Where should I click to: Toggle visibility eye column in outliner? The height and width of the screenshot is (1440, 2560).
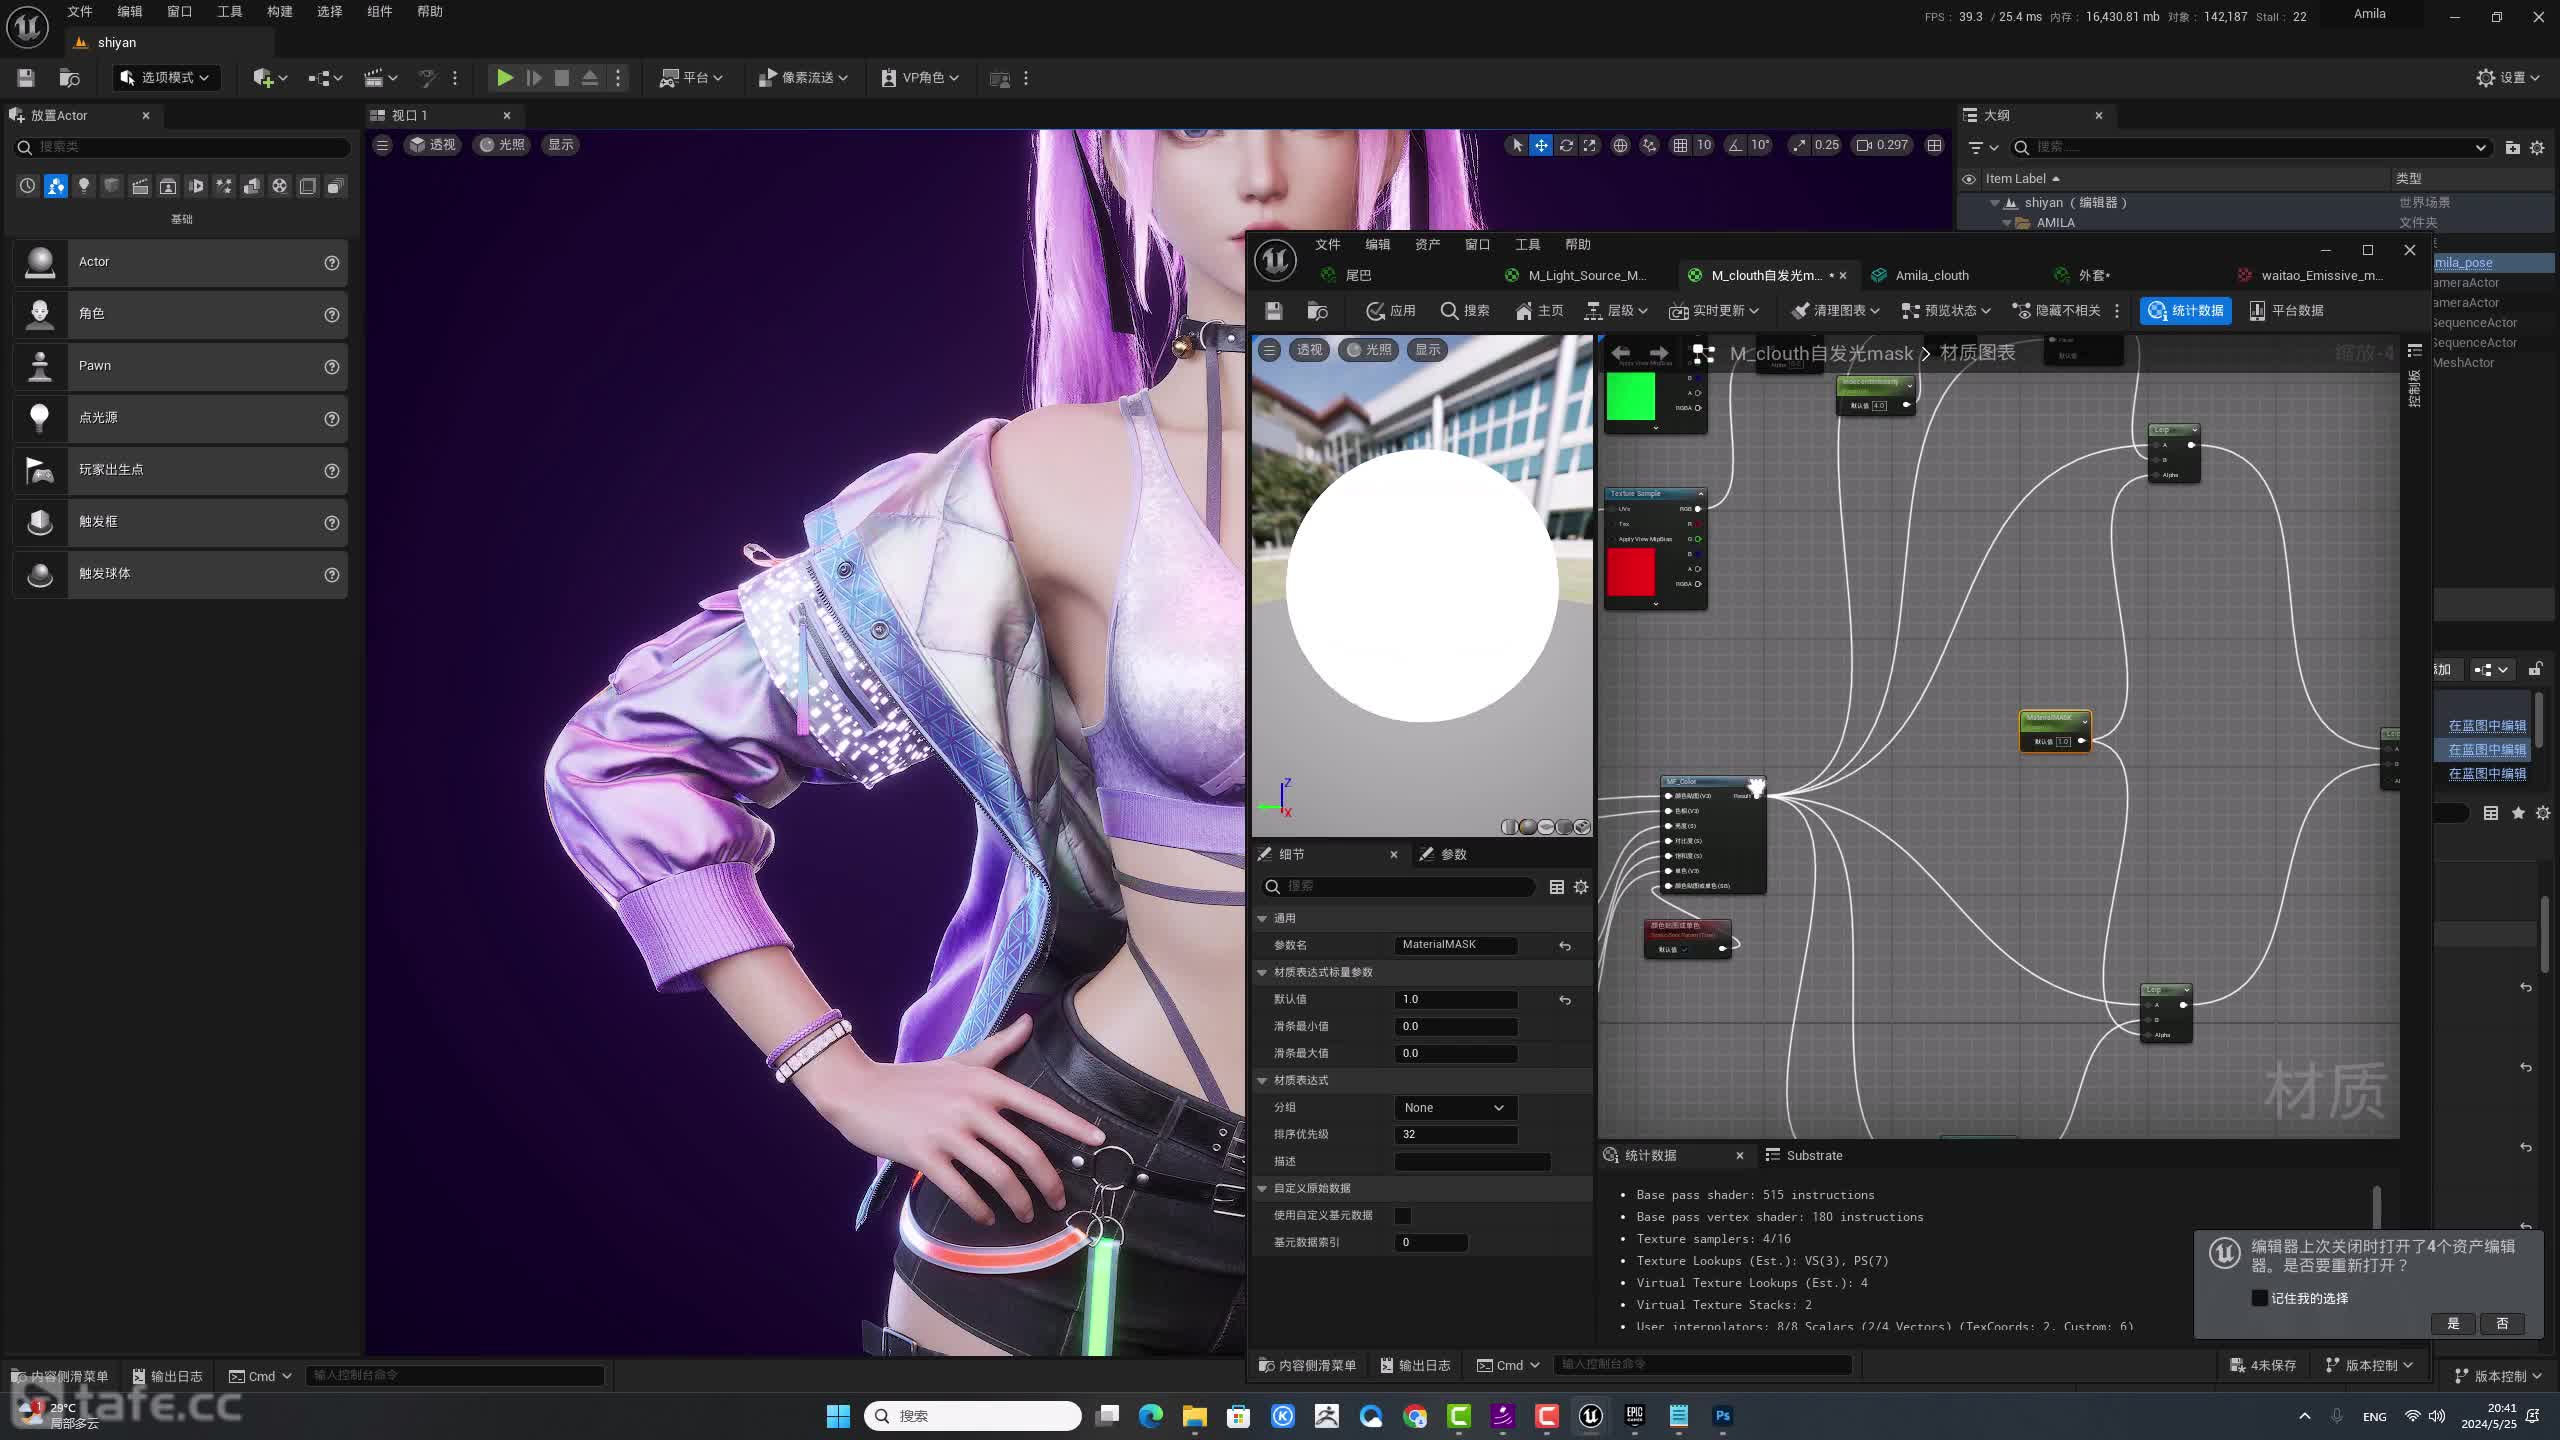(x=1969, y=179)
